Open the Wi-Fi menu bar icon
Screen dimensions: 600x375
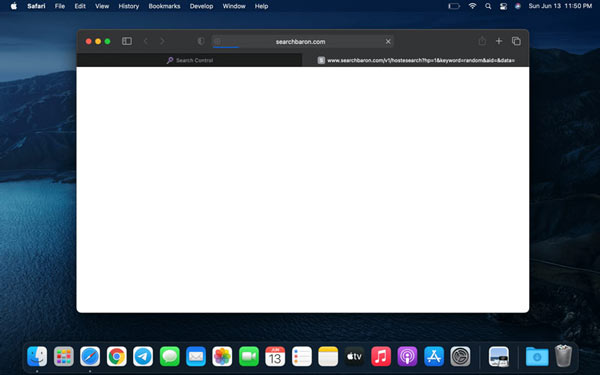point(473,6)
